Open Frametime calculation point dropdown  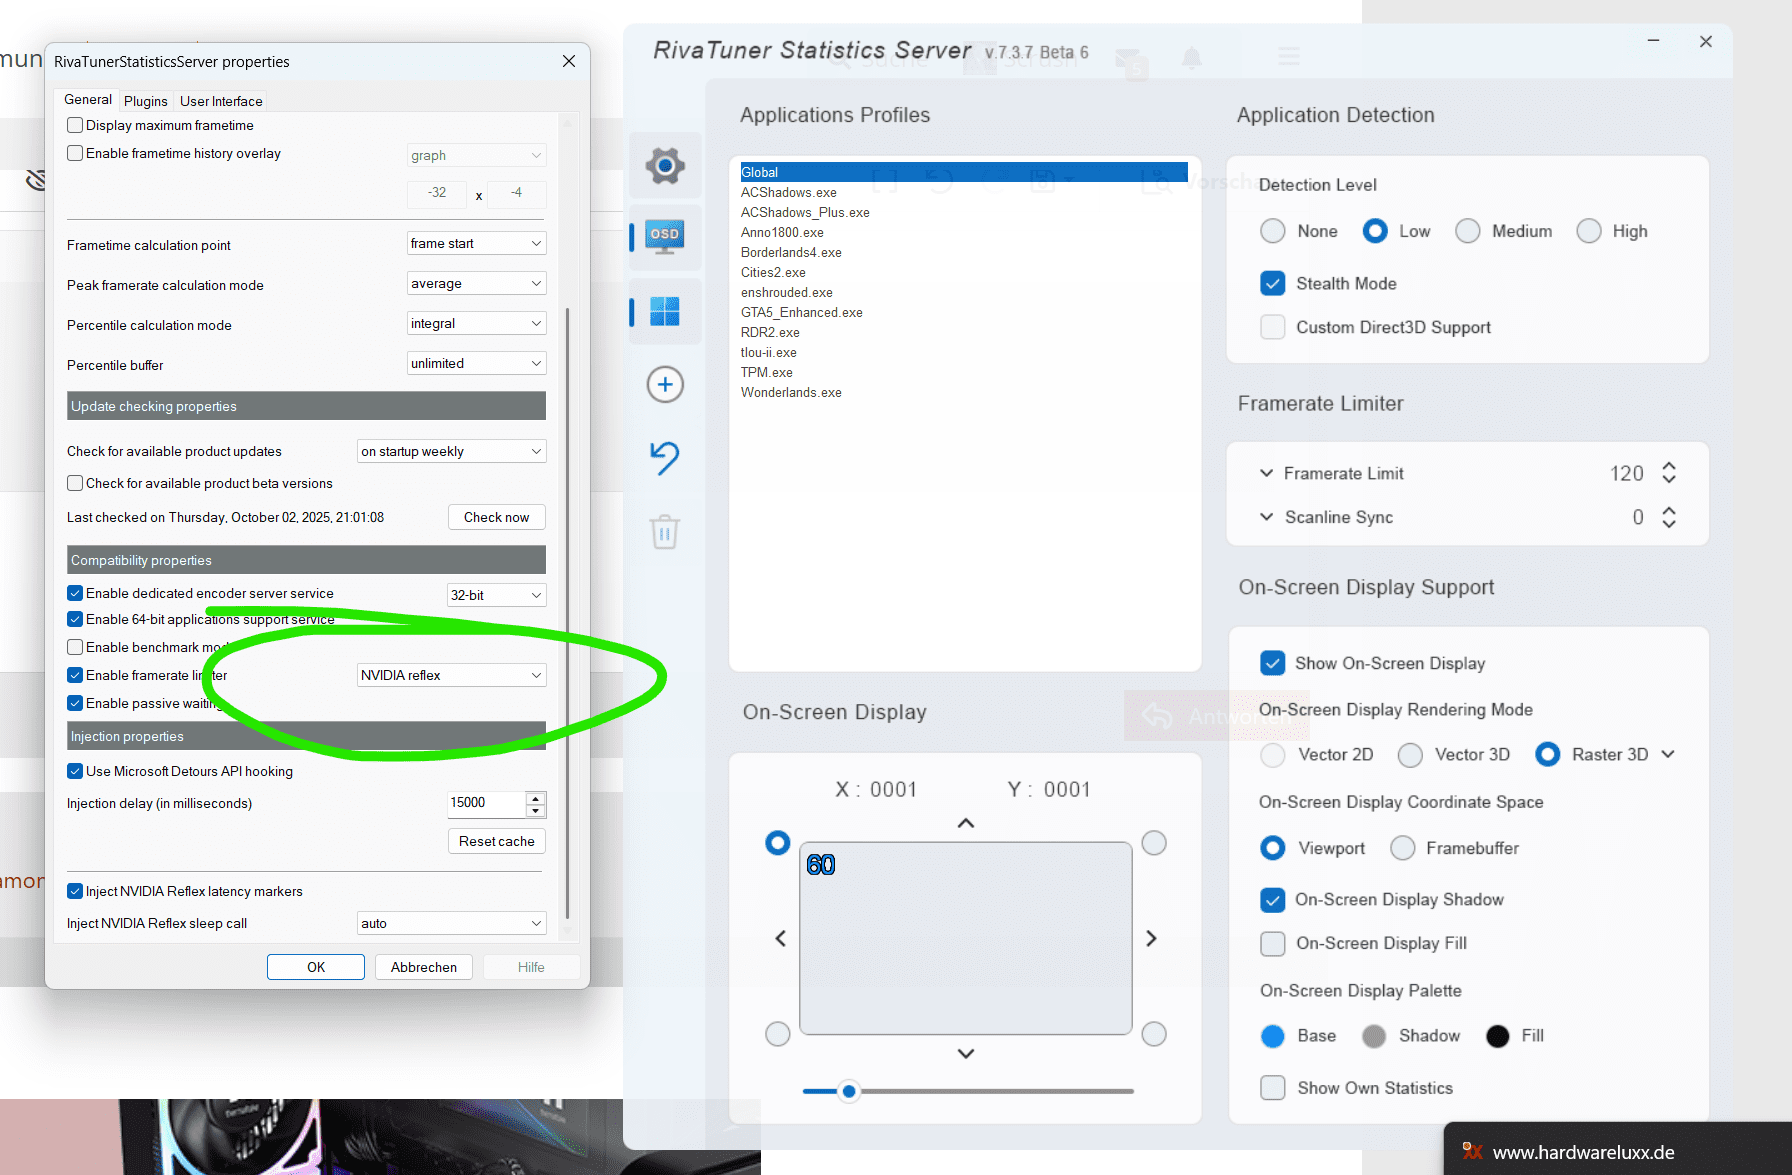(476, 243)
